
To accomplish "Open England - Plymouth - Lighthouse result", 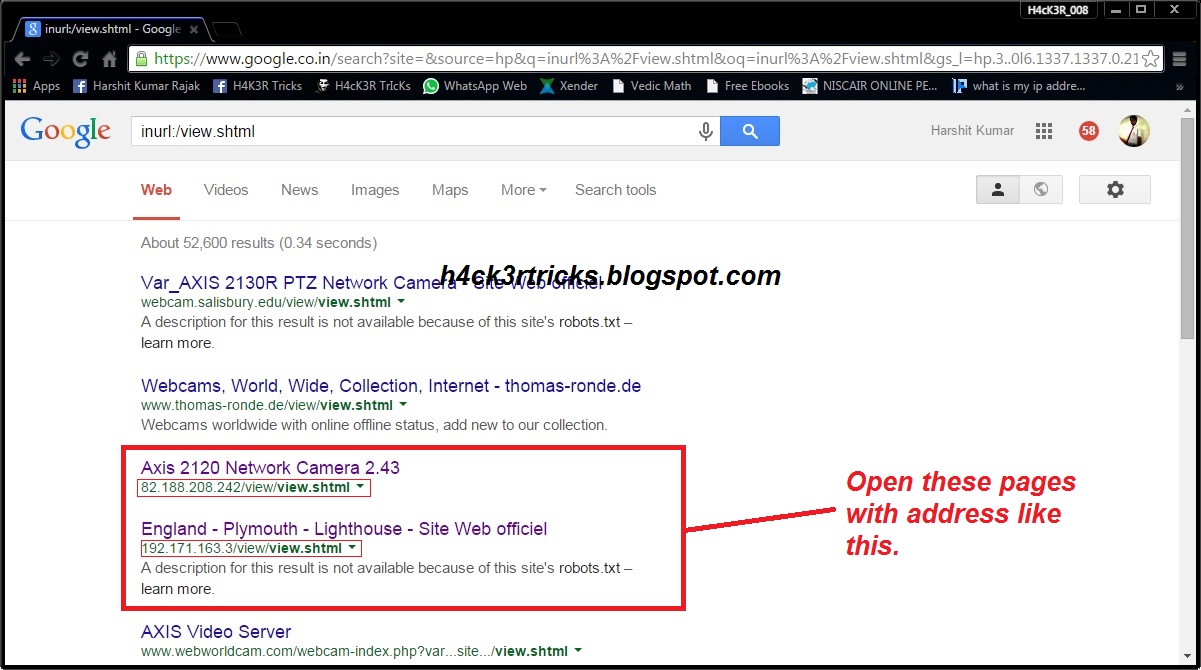I will coord(344,529).
